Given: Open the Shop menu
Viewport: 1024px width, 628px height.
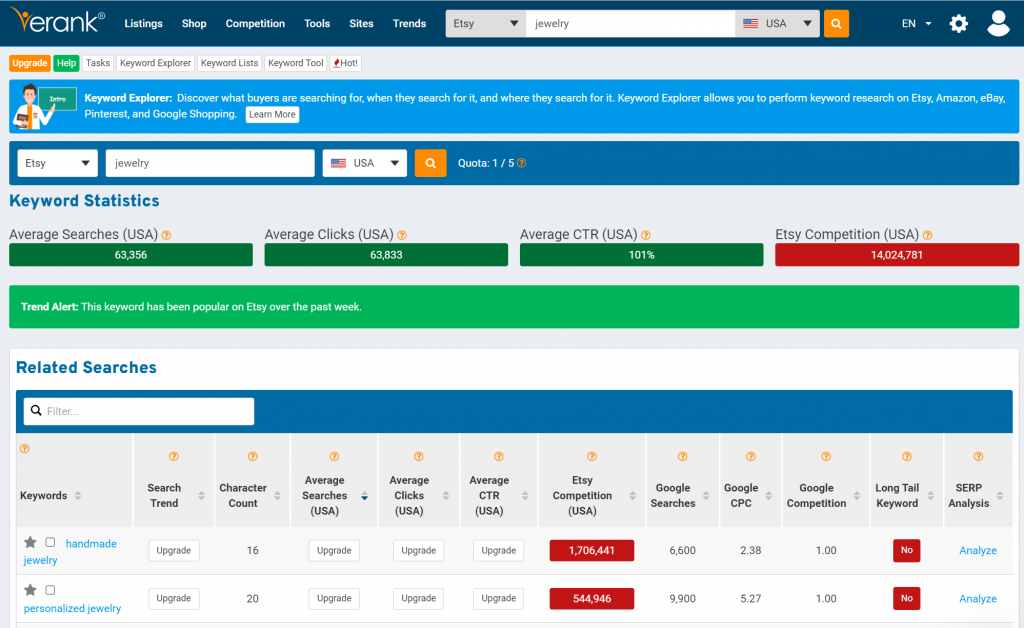Looking at the screenshot, I should coord(194,24).
